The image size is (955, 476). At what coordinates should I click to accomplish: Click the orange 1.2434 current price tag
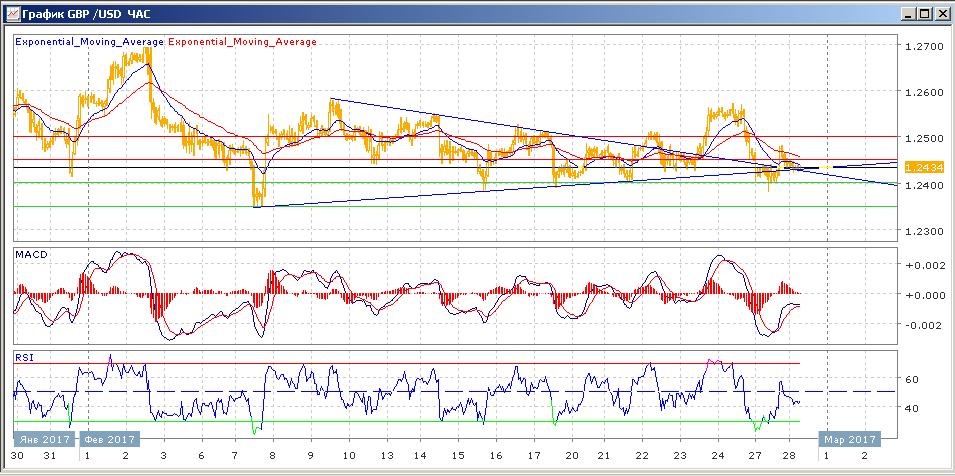coord(919,167)
